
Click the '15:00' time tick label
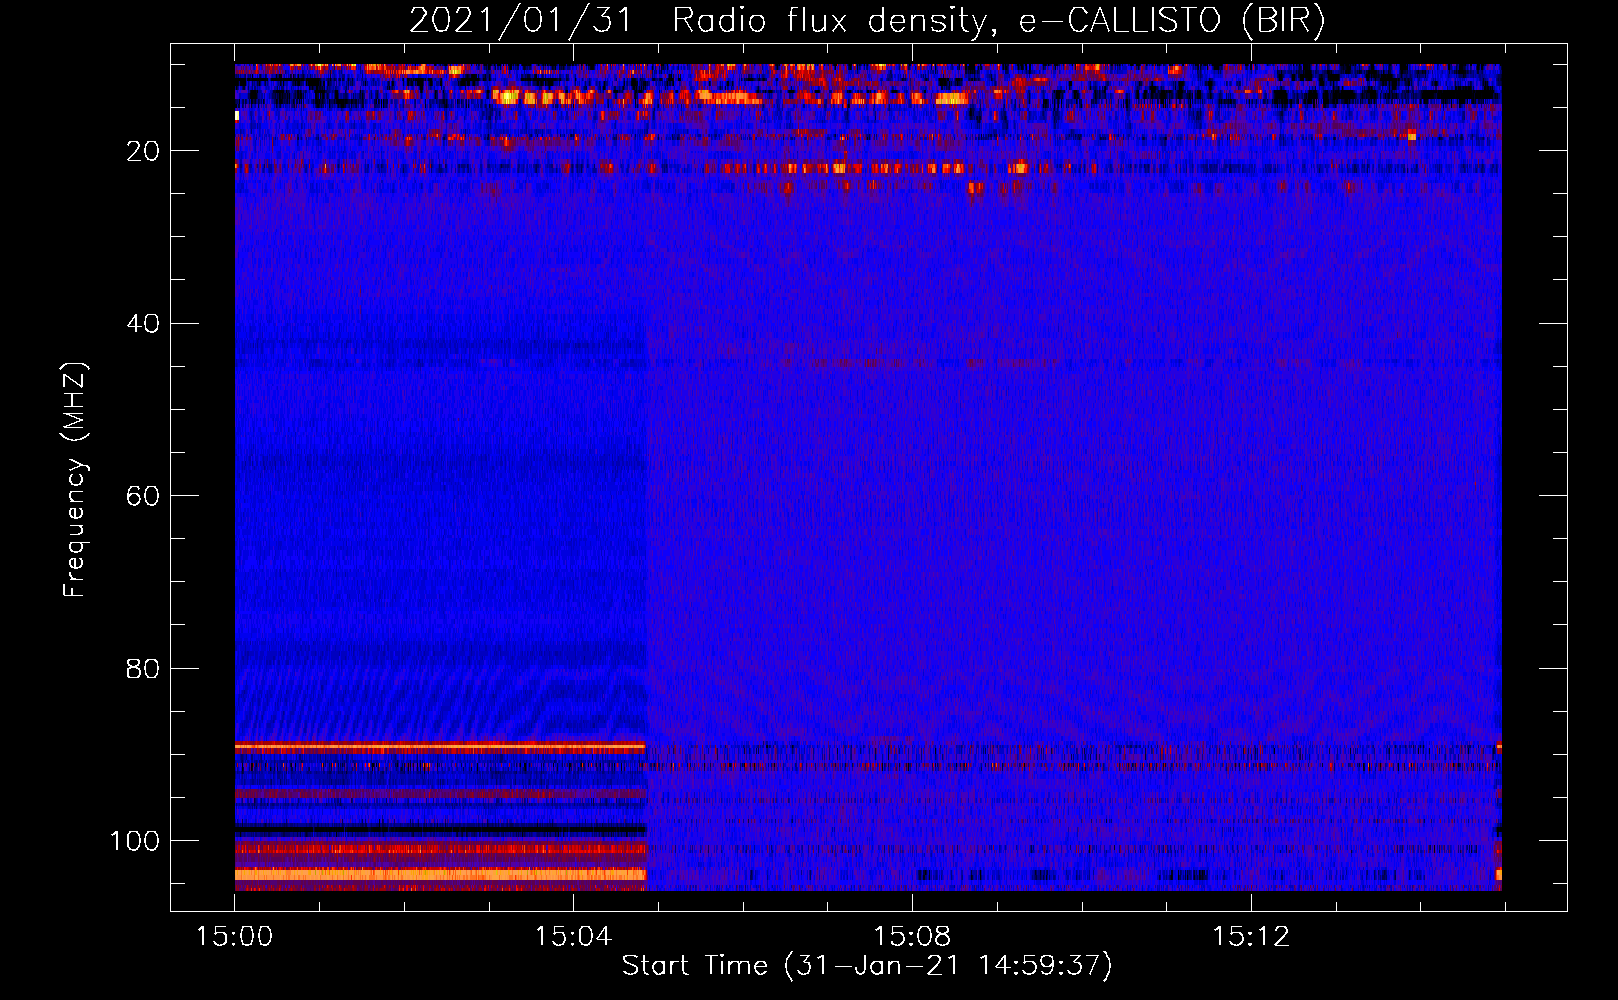tap(235, 937)
